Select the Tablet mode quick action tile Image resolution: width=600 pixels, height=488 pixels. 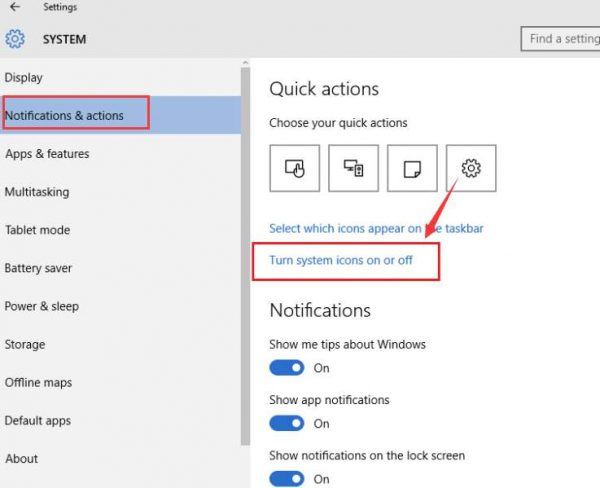(294, 168)
